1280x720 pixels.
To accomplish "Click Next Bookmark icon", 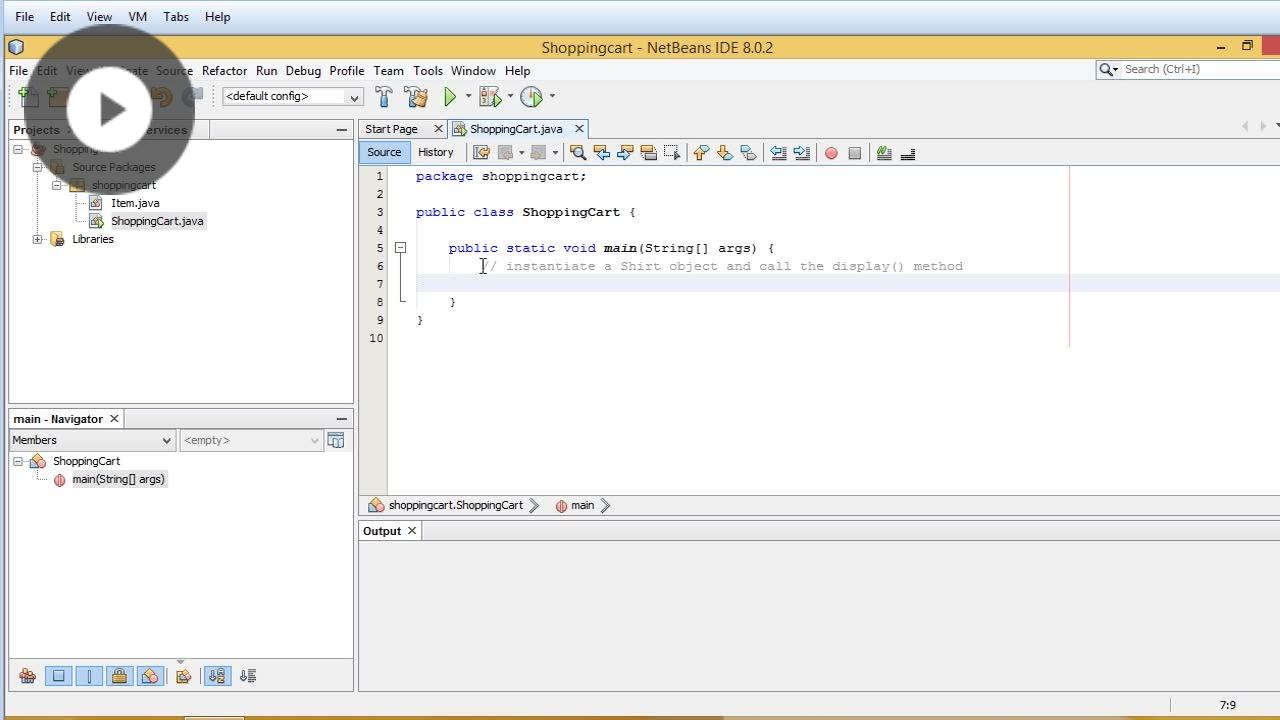I will point(725,153).
